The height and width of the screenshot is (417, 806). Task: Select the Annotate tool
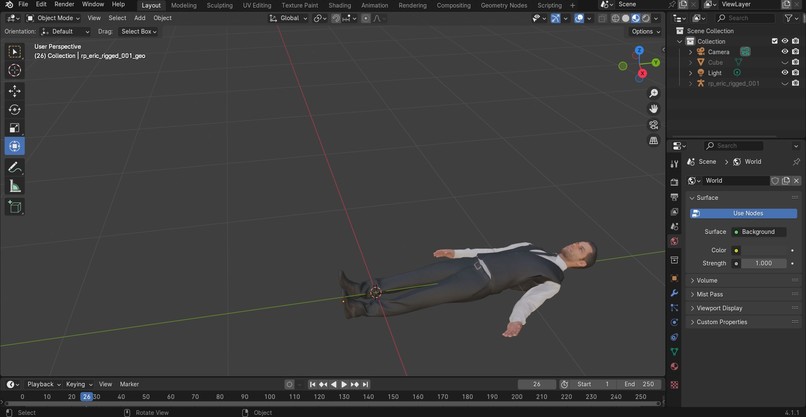click(14, 167)
